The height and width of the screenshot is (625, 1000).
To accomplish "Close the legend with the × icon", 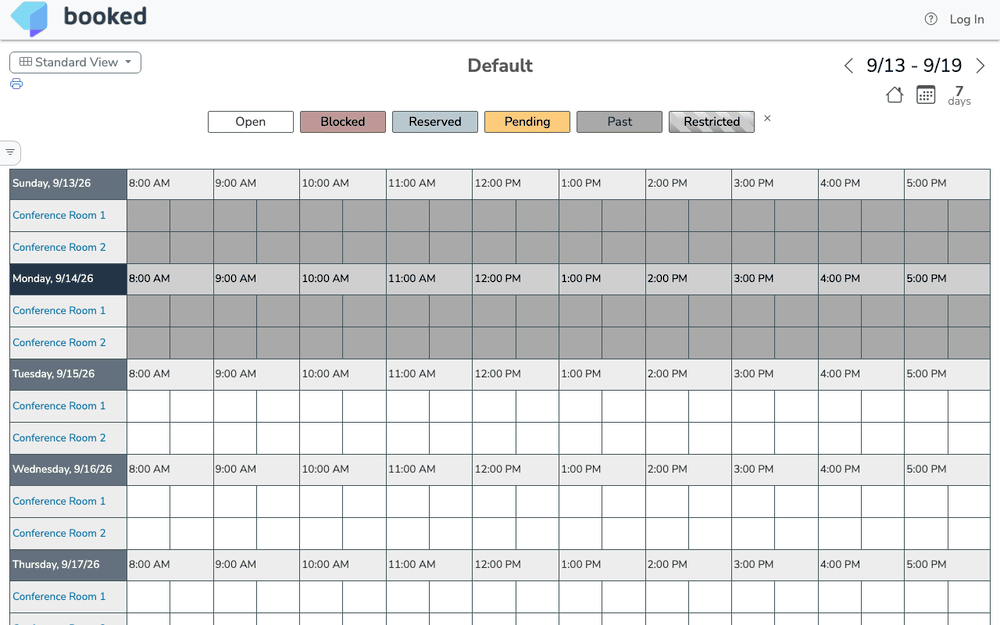I will point(767,118).
